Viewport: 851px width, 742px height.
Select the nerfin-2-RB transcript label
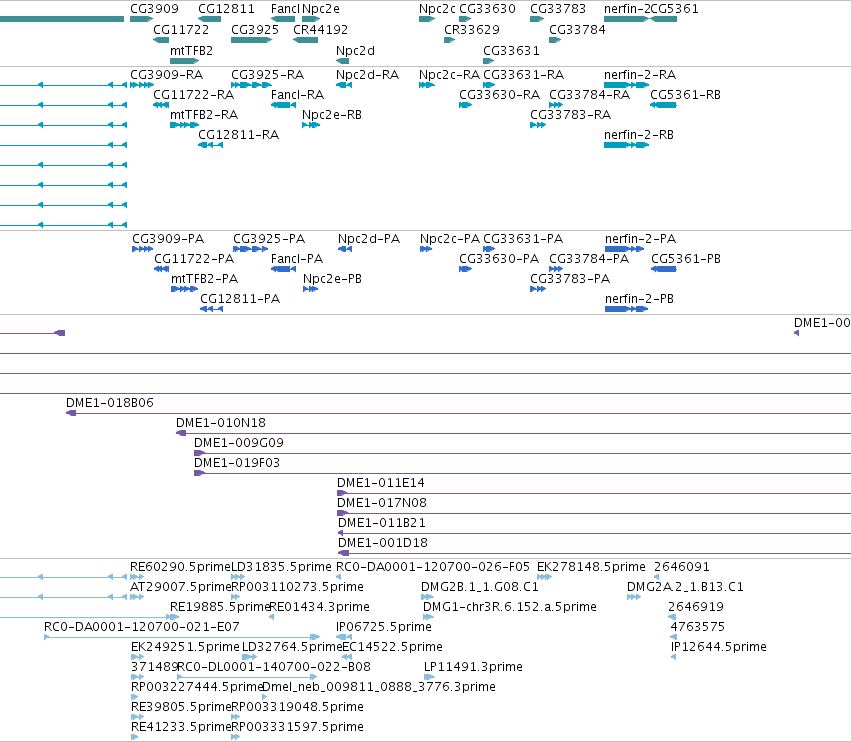coord(639,135)
